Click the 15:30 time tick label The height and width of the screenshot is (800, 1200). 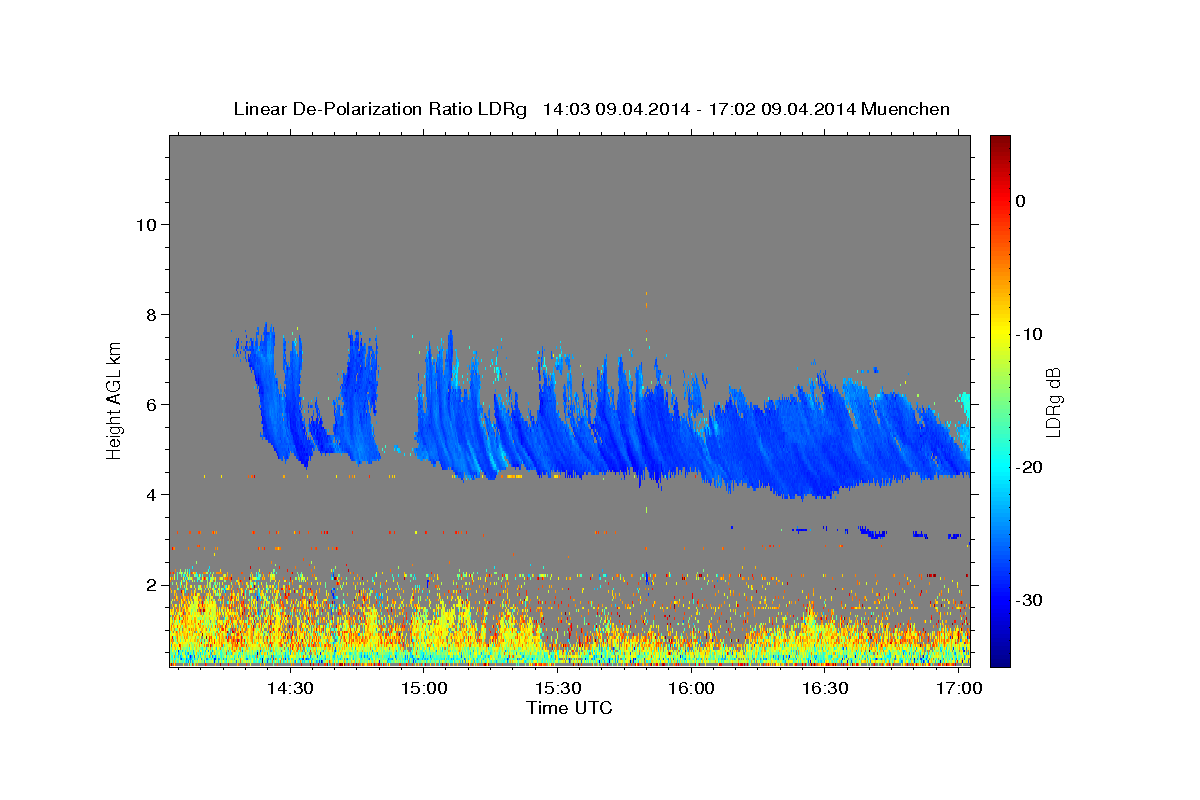(558, 689)
